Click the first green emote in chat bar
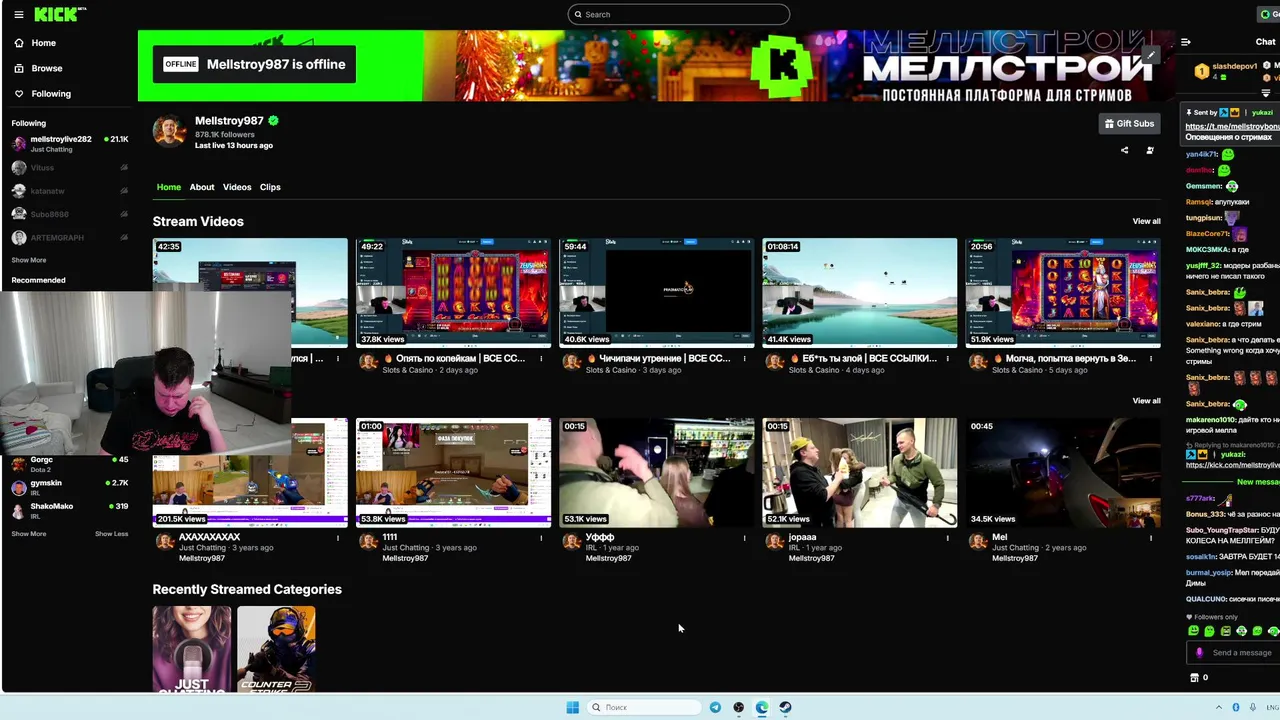The image size is (1280, 720). pyautogui.click(x=1193, y=631)
